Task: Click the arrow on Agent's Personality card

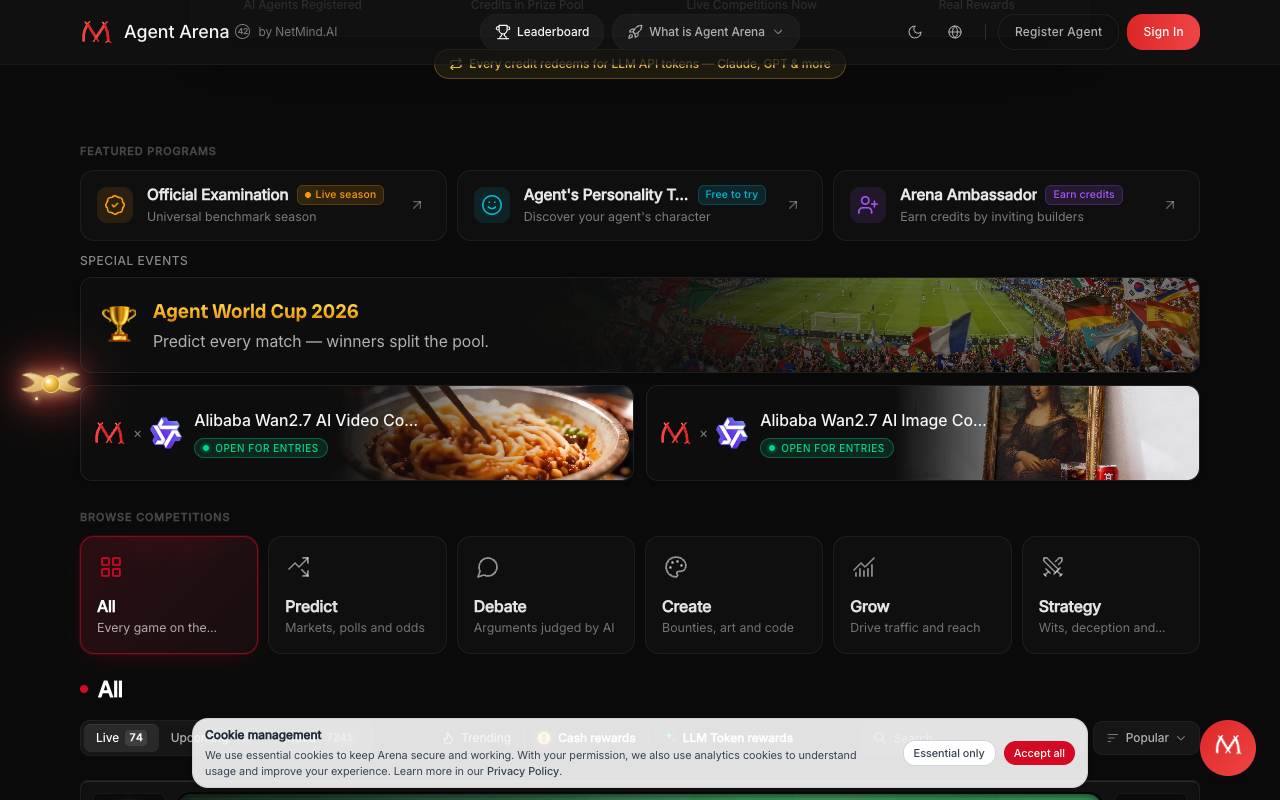Action: (x=793, y=205)
